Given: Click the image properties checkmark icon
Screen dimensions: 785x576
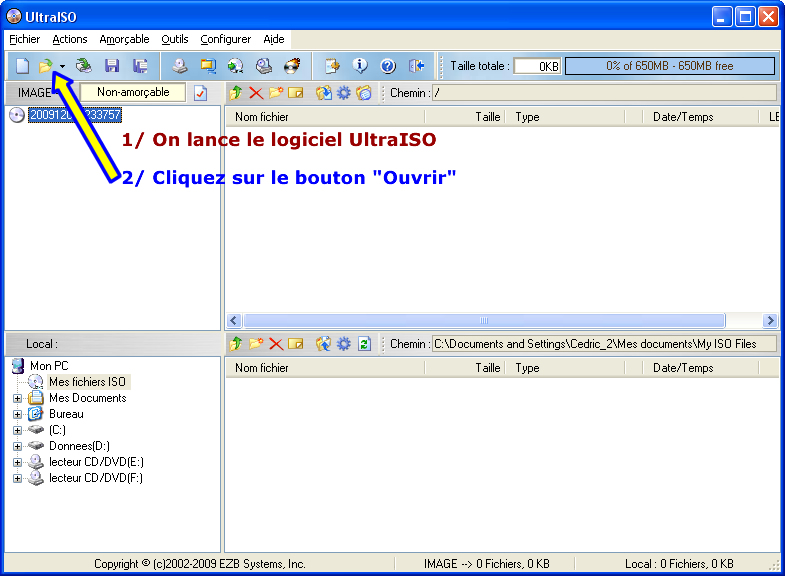Looking at the screenshot, I should pyautogui.click(x=200, y=93).
